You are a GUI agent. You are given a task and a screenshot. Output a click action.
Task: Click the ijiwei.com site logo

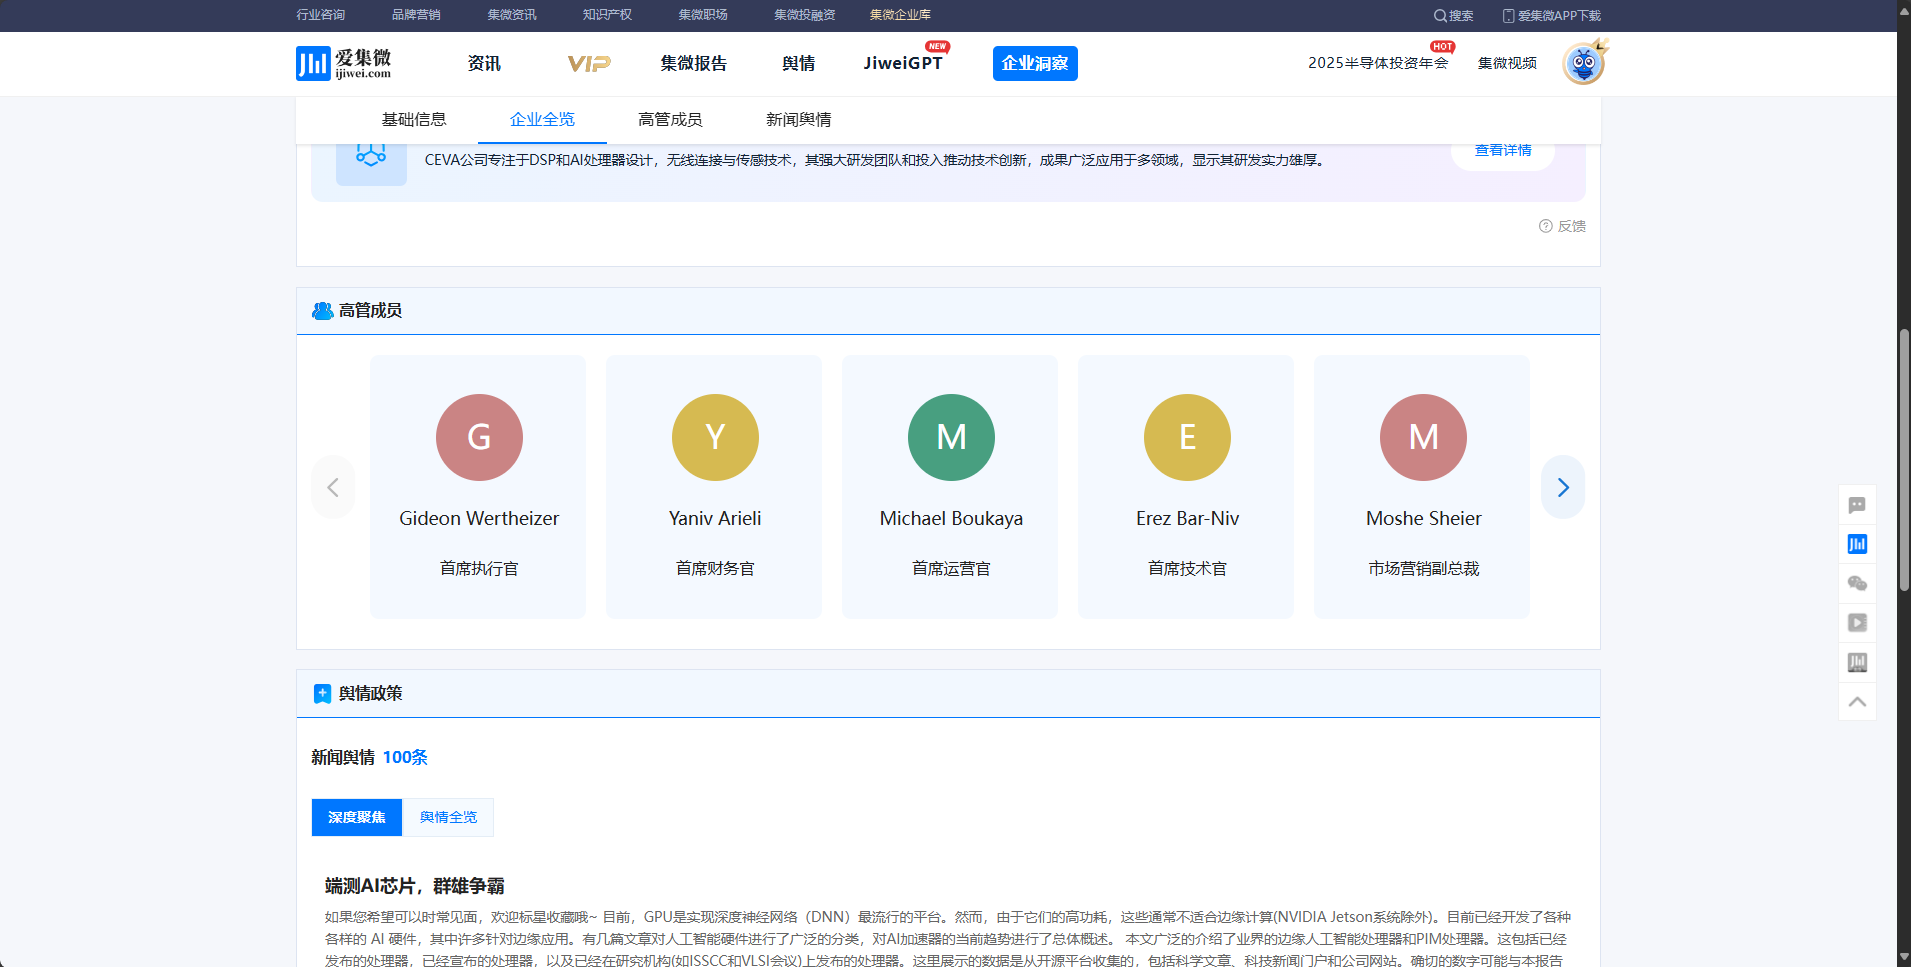tap(343, 63)
